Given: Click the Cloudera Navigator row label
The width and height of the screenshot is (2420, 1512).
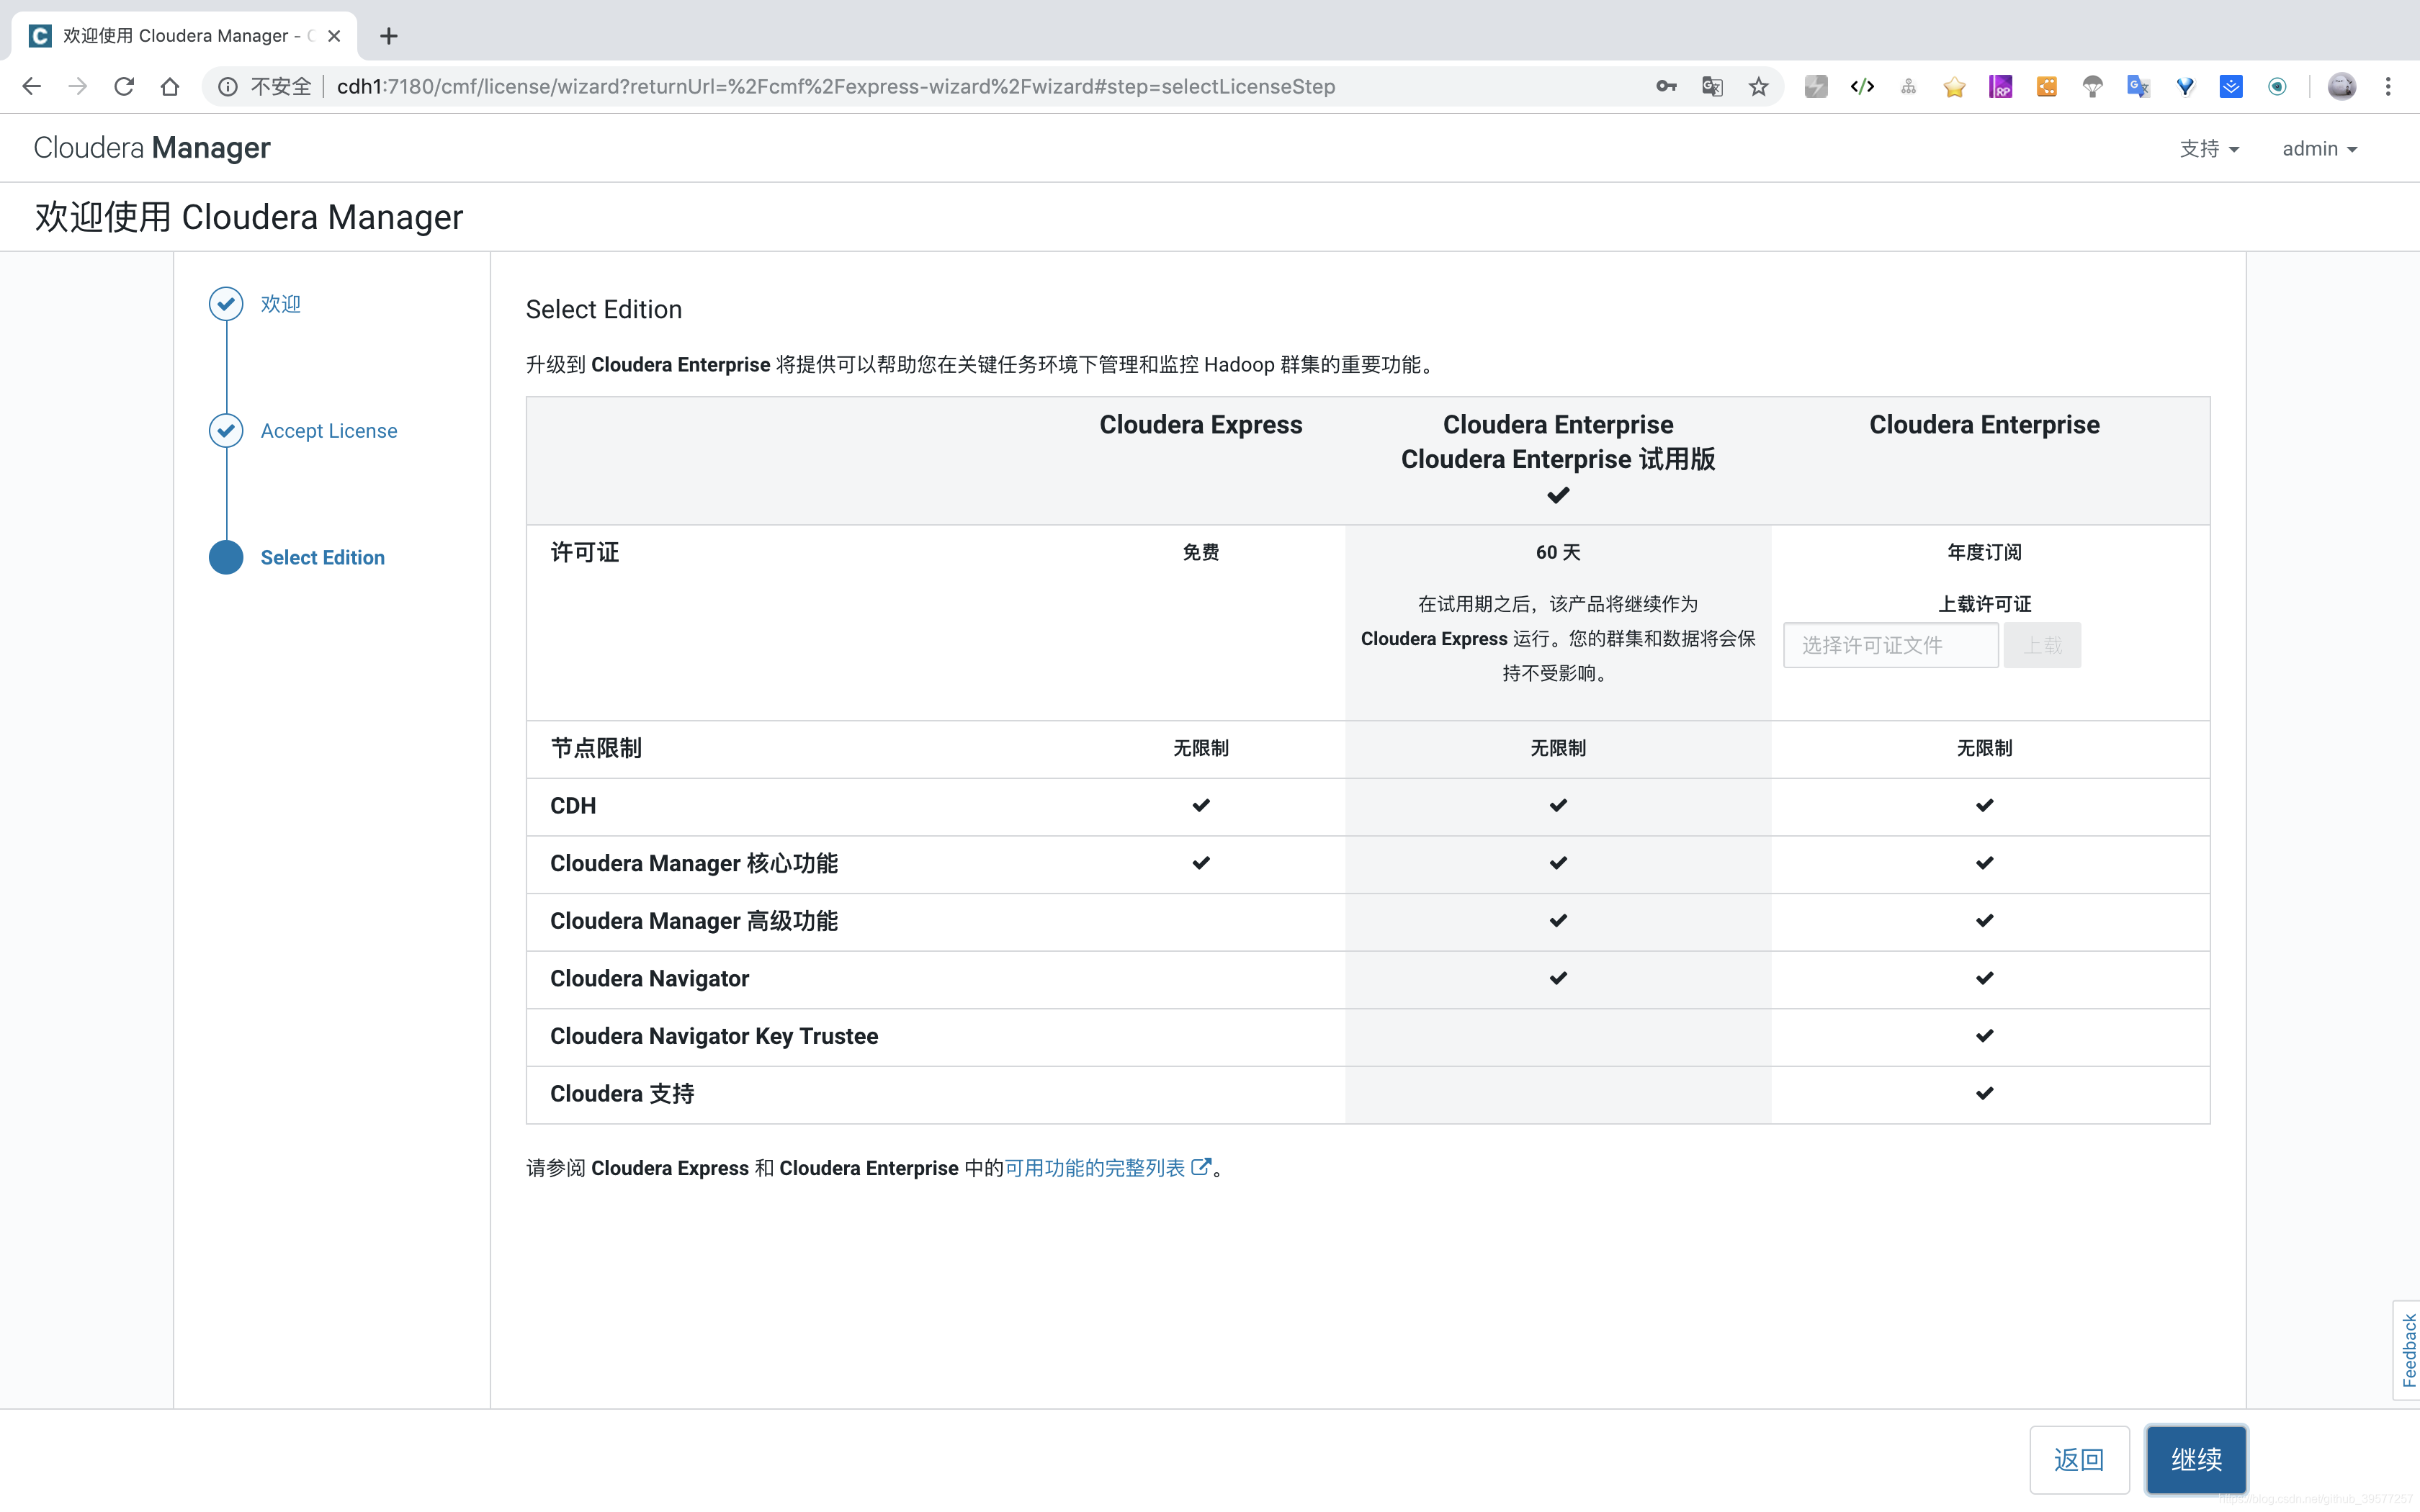Looking at the screenshot, I should pos(649,979).
